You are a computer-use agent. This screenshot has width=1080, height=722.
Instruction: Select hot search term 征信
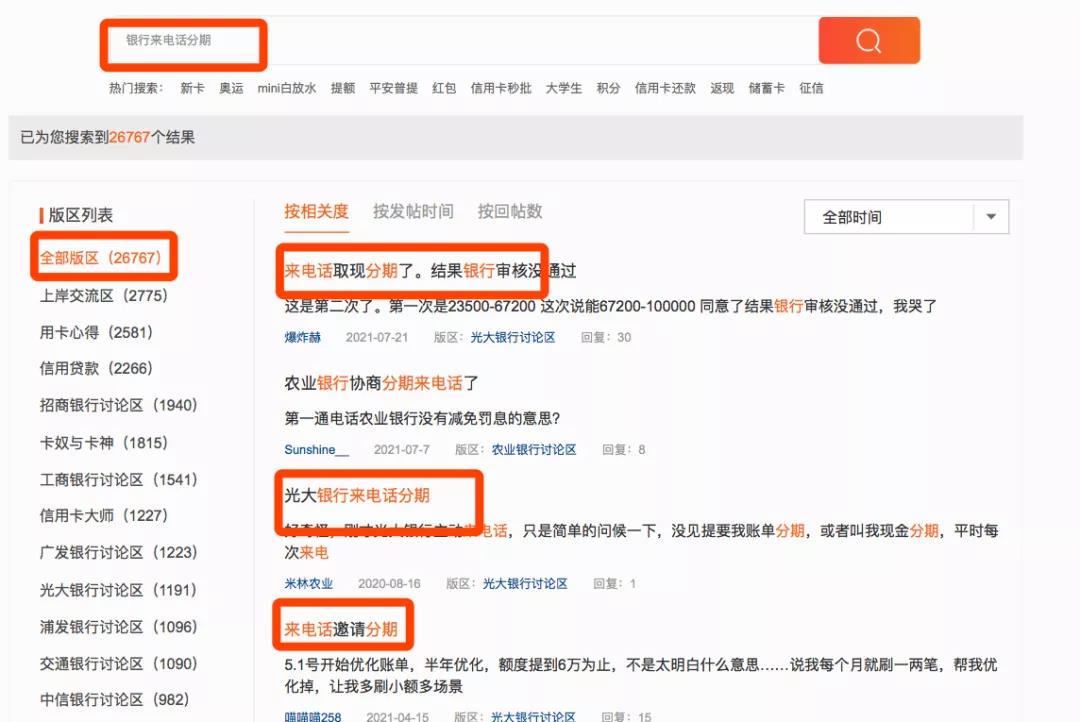(x=811, y=88)
